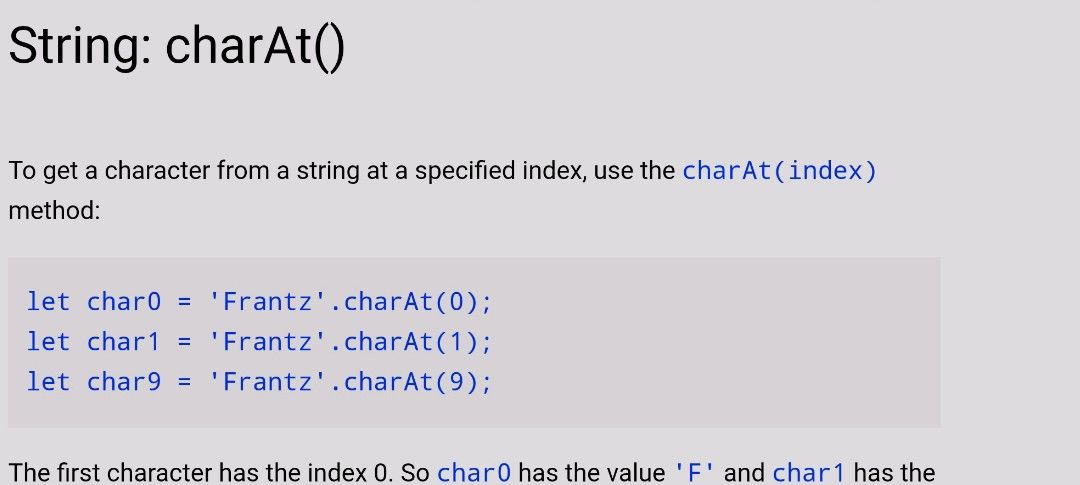The width and height of the screenshot is (1080, 485).
Task: Click the char9 variable in third code line
Action: (123, 382)
